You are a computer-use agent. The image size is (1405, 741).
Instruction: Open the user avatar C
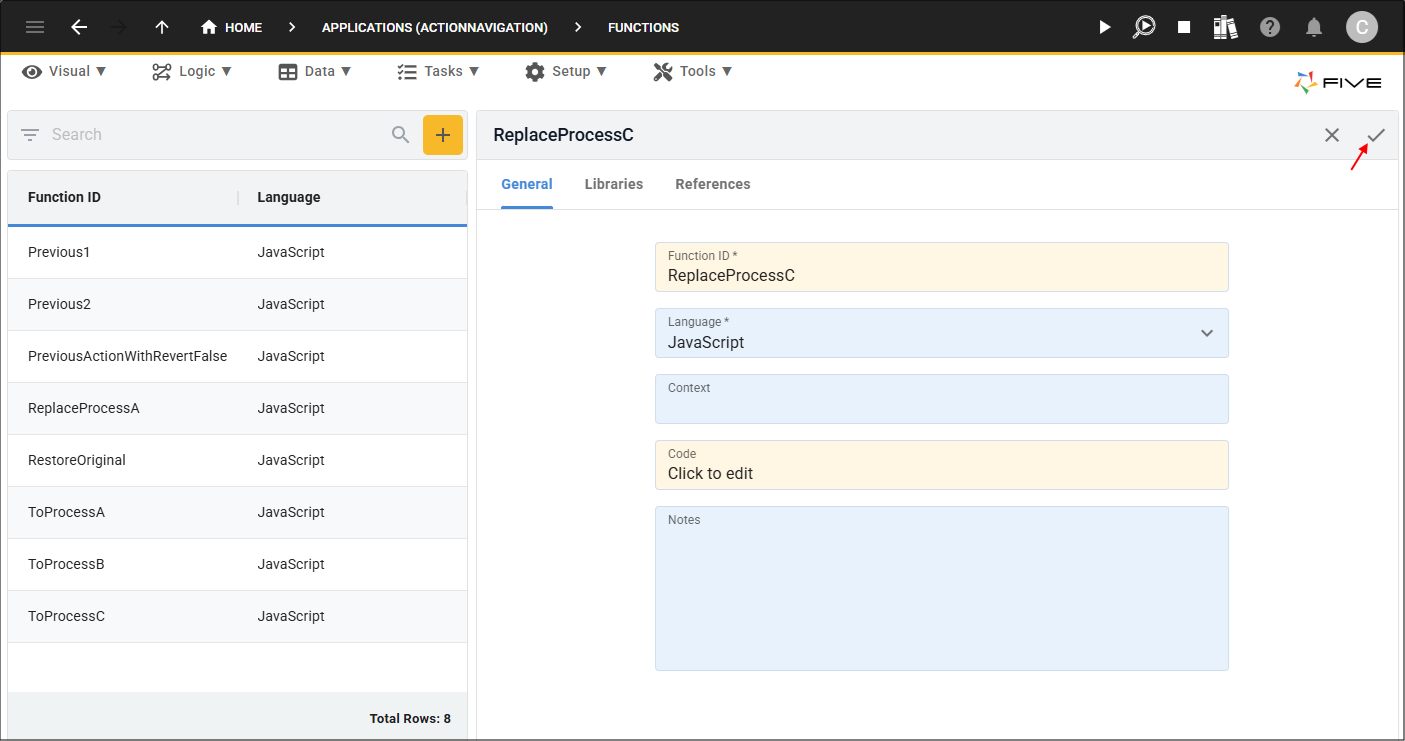(1361, 27)
